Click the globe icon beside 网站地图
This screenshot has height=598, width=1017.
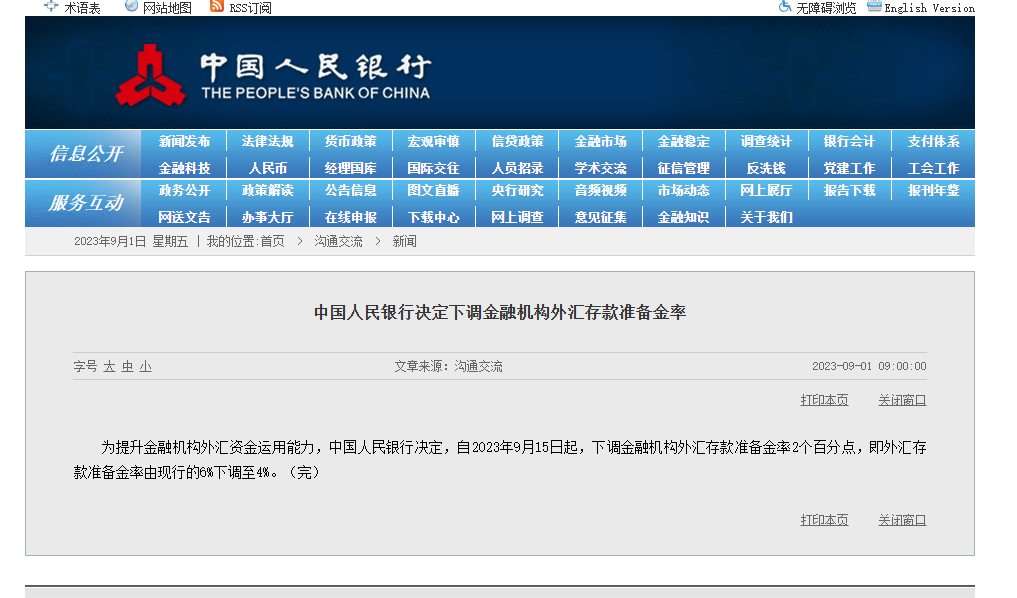132,6
